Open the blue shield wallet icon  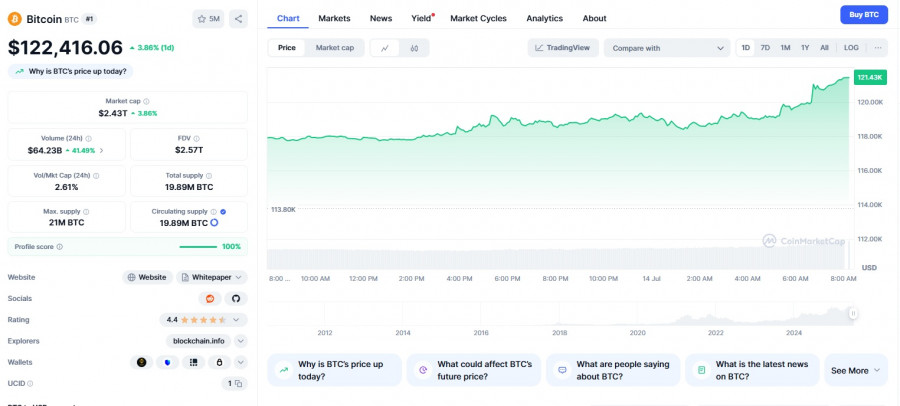(x=167, y=362)
